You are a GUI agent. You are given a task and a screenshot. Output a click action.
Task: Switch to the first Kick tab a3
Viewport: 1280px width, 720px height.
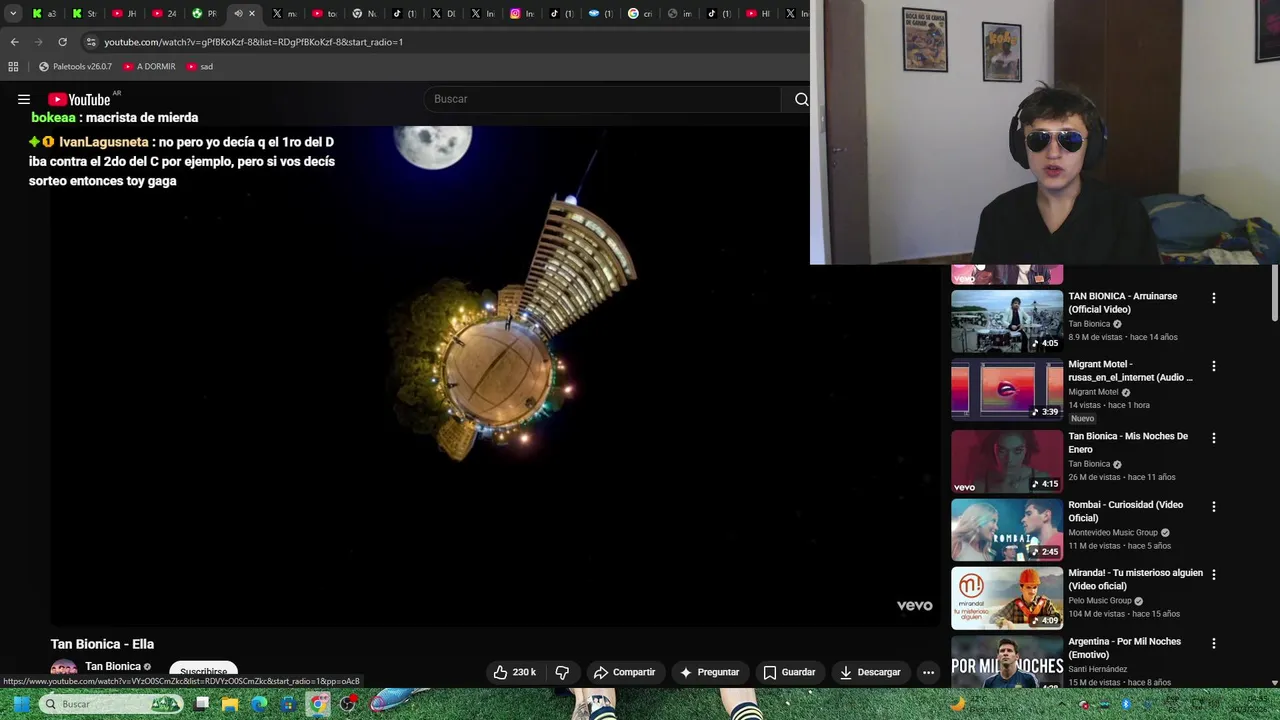44,13
